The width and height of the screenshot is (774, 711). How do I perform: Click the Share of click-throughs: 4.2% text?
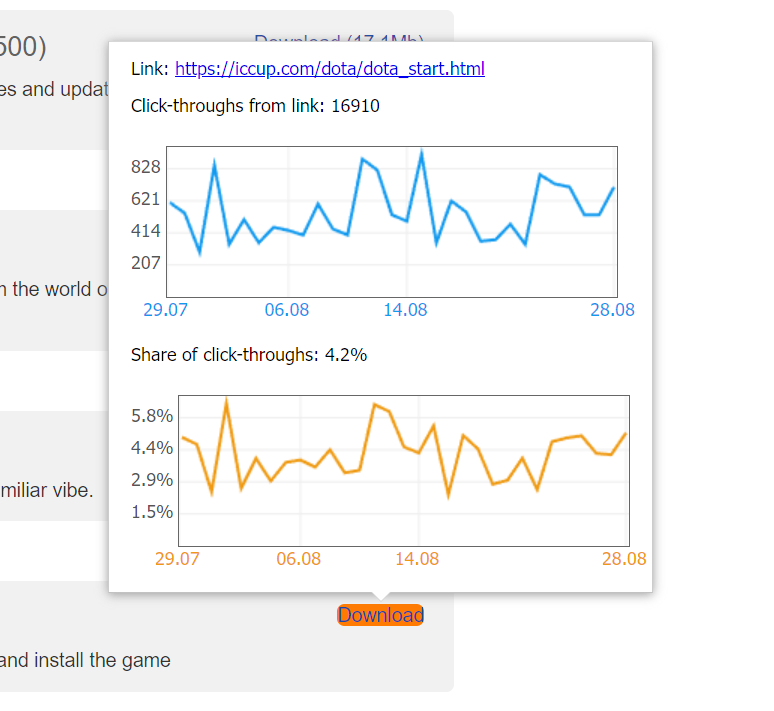(249, 355)
